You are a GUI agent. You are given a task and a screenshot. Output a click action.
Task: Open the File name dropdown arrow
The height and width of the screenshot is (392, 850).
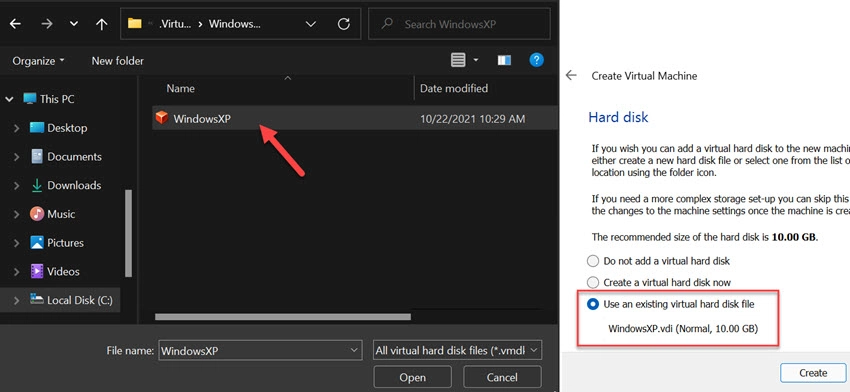[x=354, y=351]
